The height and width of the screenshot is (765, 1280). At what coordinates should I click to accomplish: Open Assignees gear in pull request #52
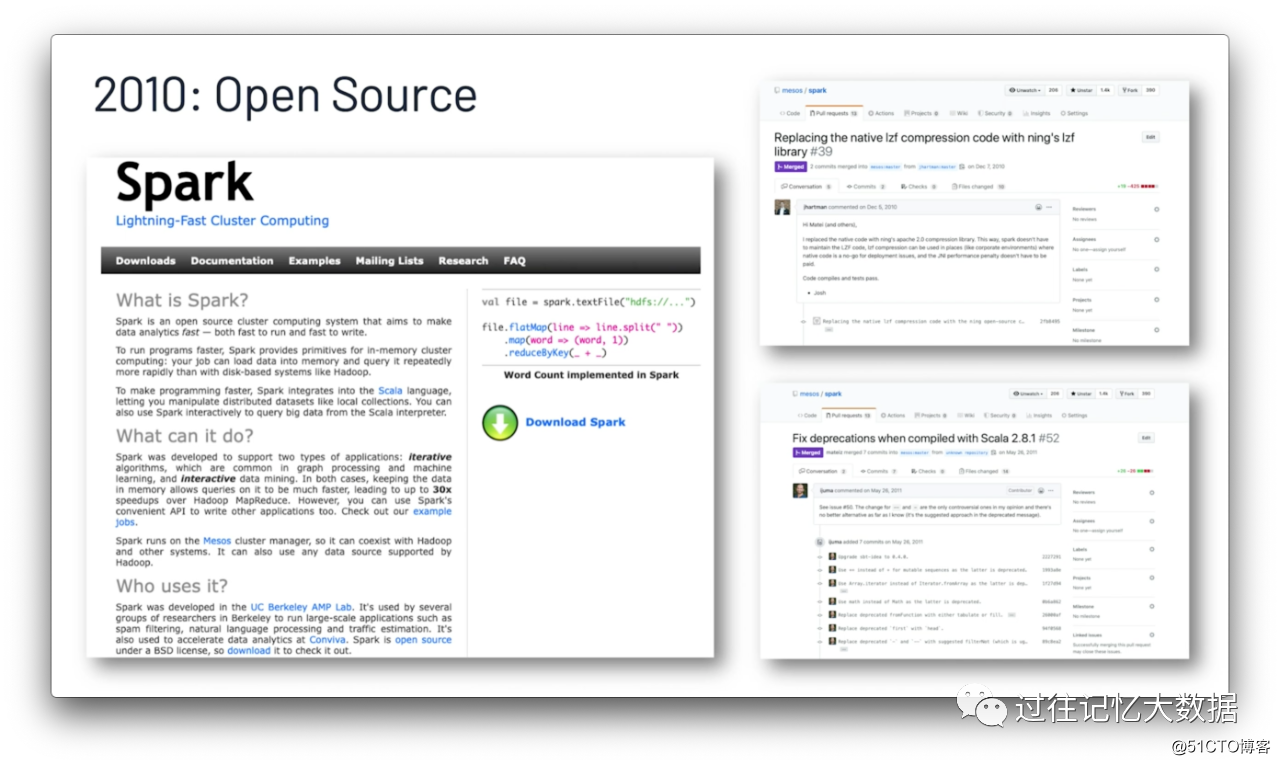1152,521
